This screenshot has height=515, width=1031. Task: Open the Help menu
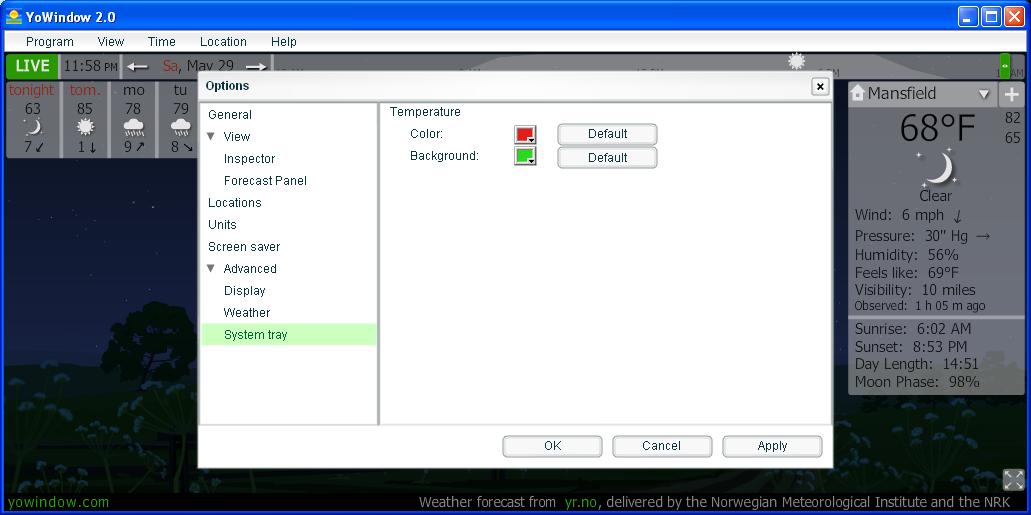click(283, 41)
